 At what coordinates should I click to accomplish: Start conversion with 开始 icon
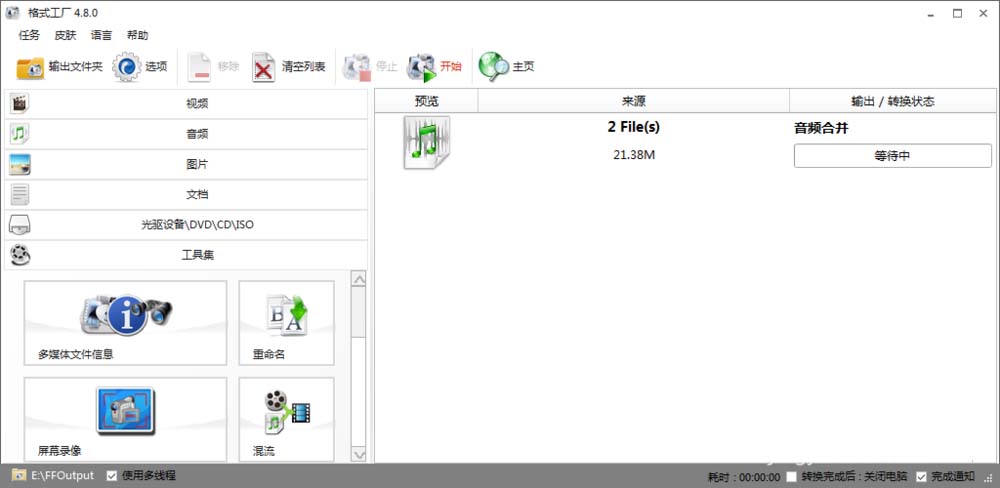pos(421,67)
